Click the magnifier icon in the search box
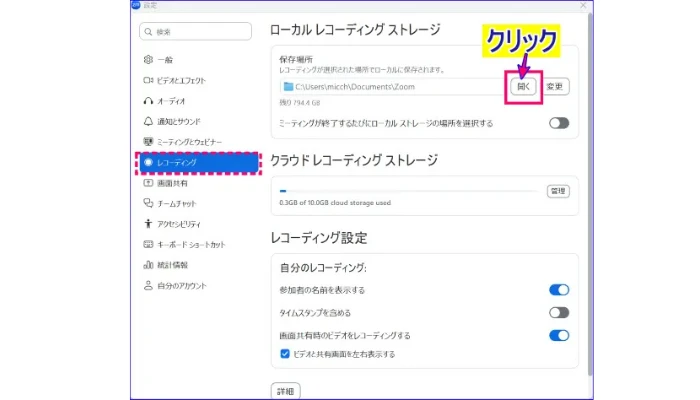This screenshot has width=700, height=400. (x=149, y=32)
